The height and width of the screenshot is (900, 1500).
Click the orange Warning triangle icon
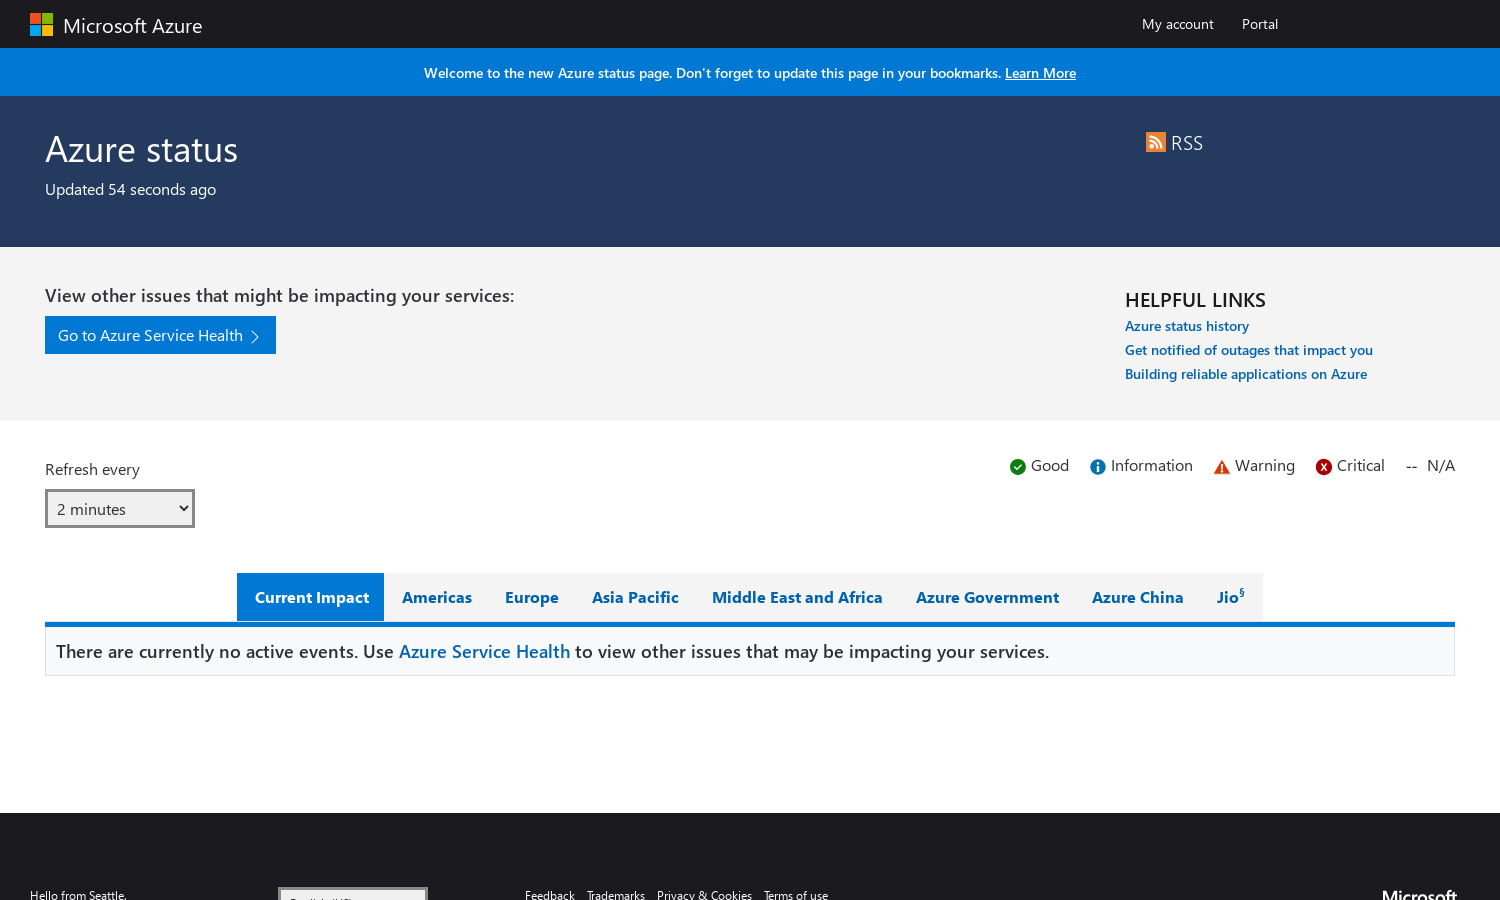coord(1221,467)
